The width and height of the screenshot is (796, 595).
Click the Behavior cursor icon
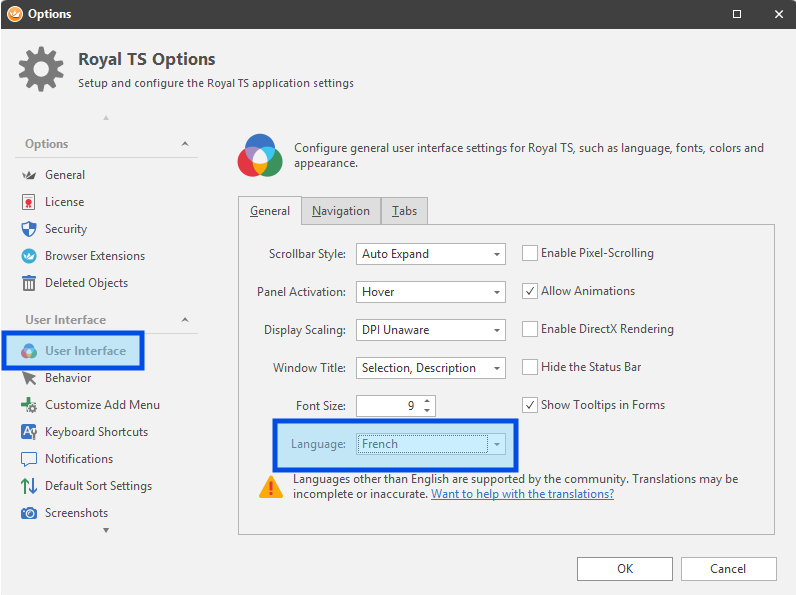coord(29,378)
